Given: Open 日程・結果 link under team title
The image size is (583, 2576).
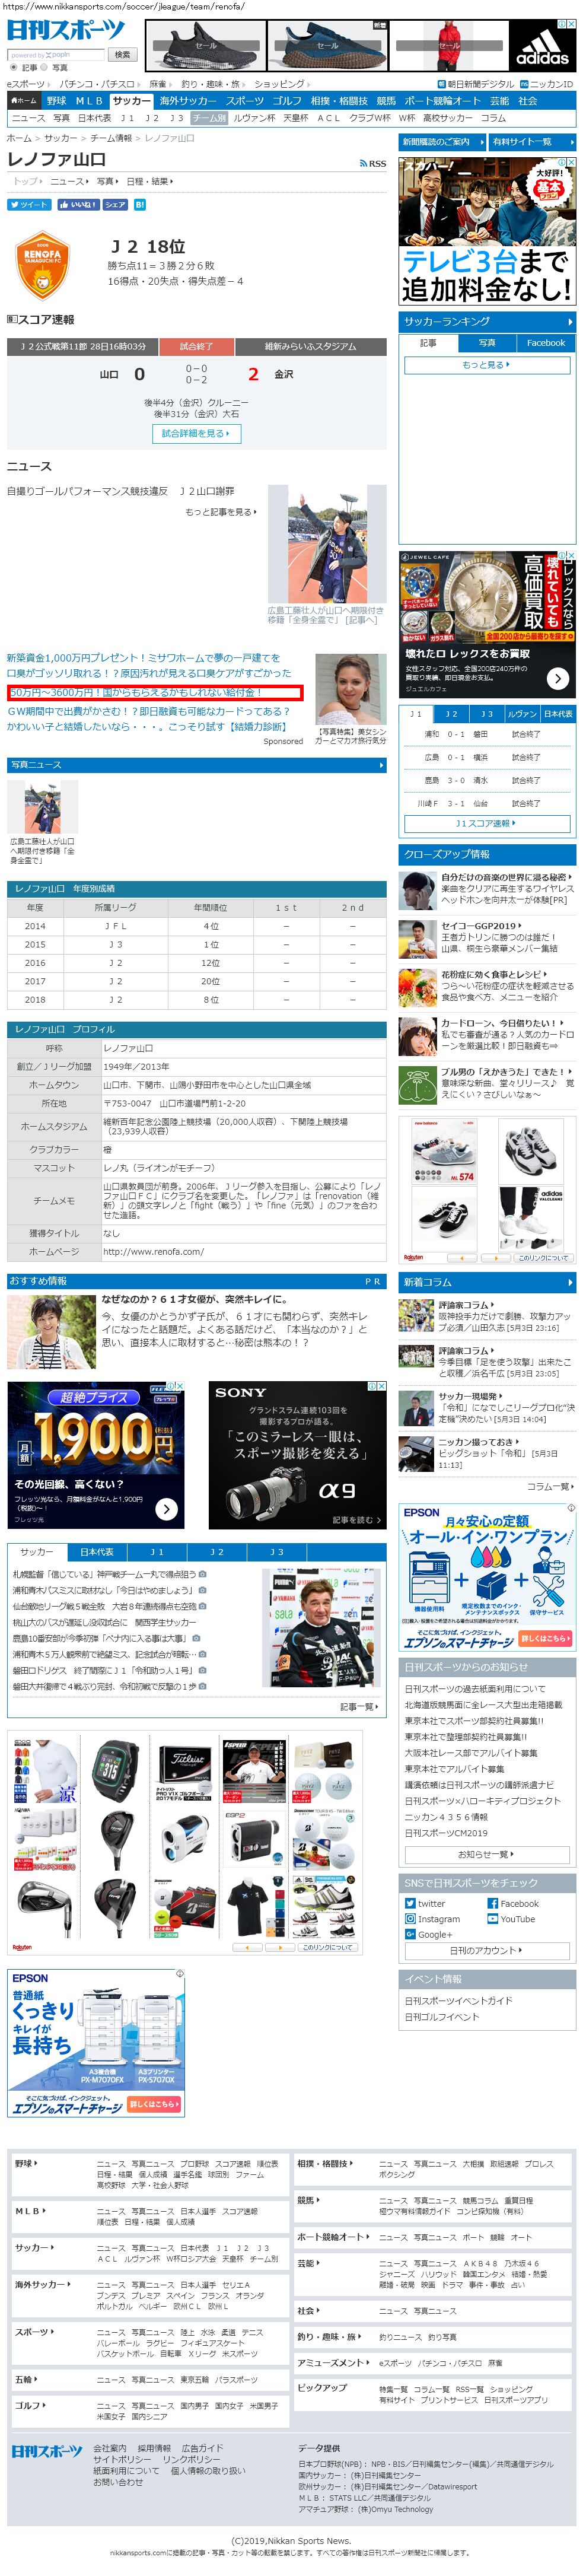Looking at the screenshot, I should pos(150,182).
